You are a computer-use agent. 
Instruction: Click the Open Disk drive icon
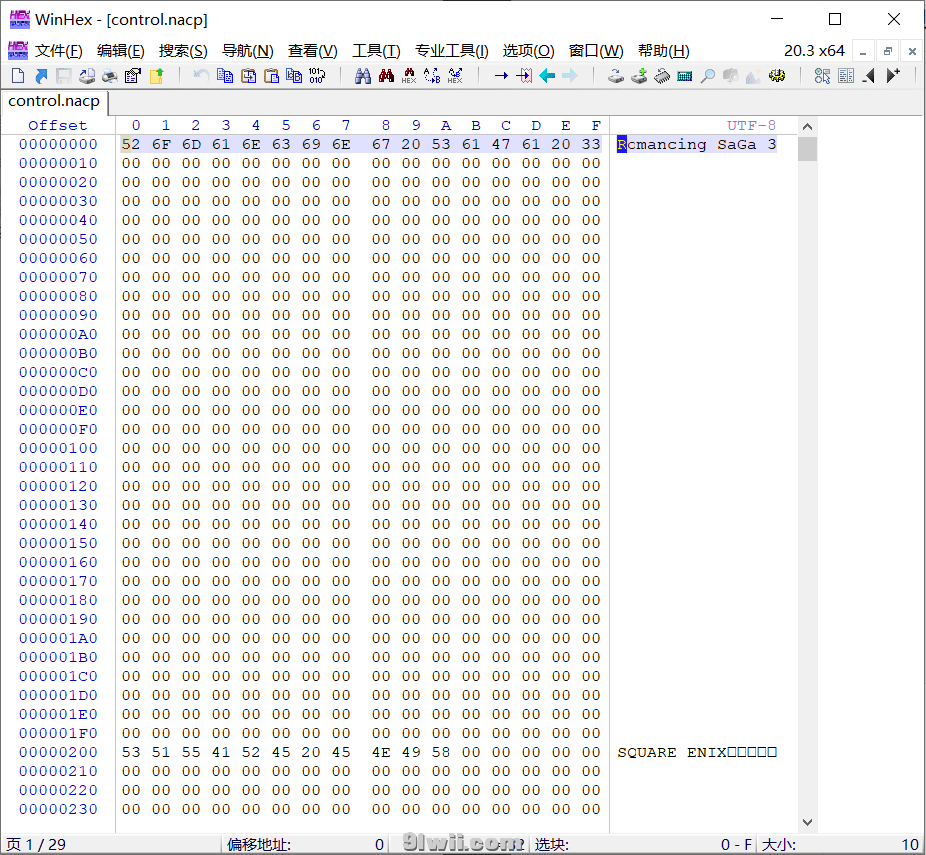(x=616, y=76)
